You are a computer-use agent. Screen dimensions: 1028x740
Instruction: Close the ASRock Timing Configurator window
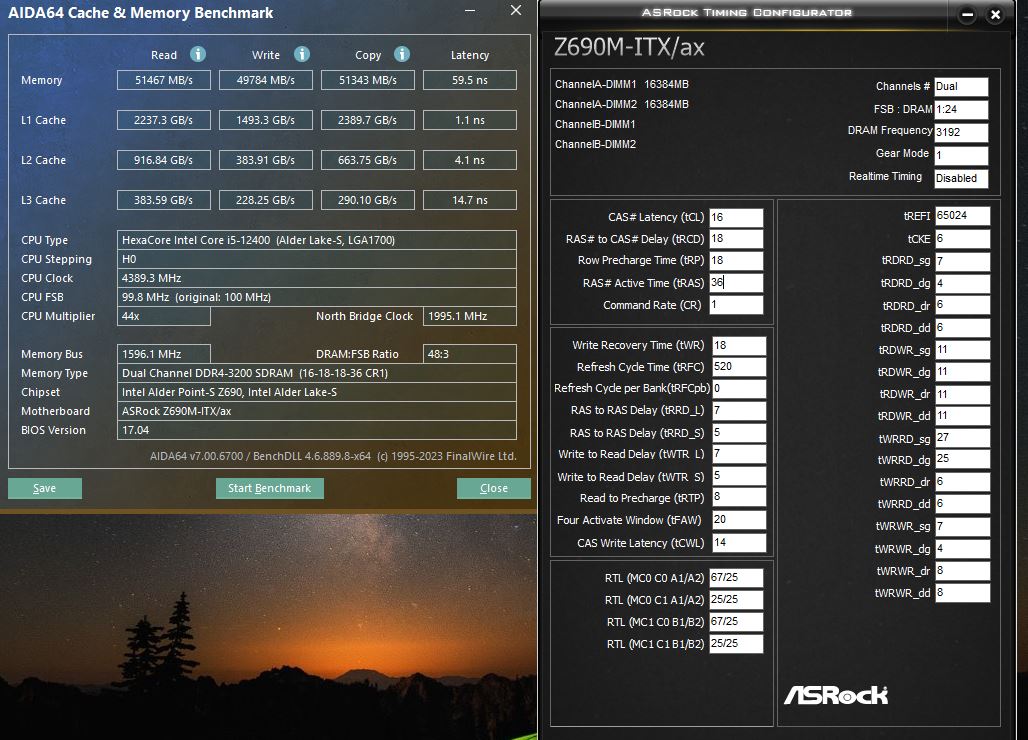click(x=995, y=14)
